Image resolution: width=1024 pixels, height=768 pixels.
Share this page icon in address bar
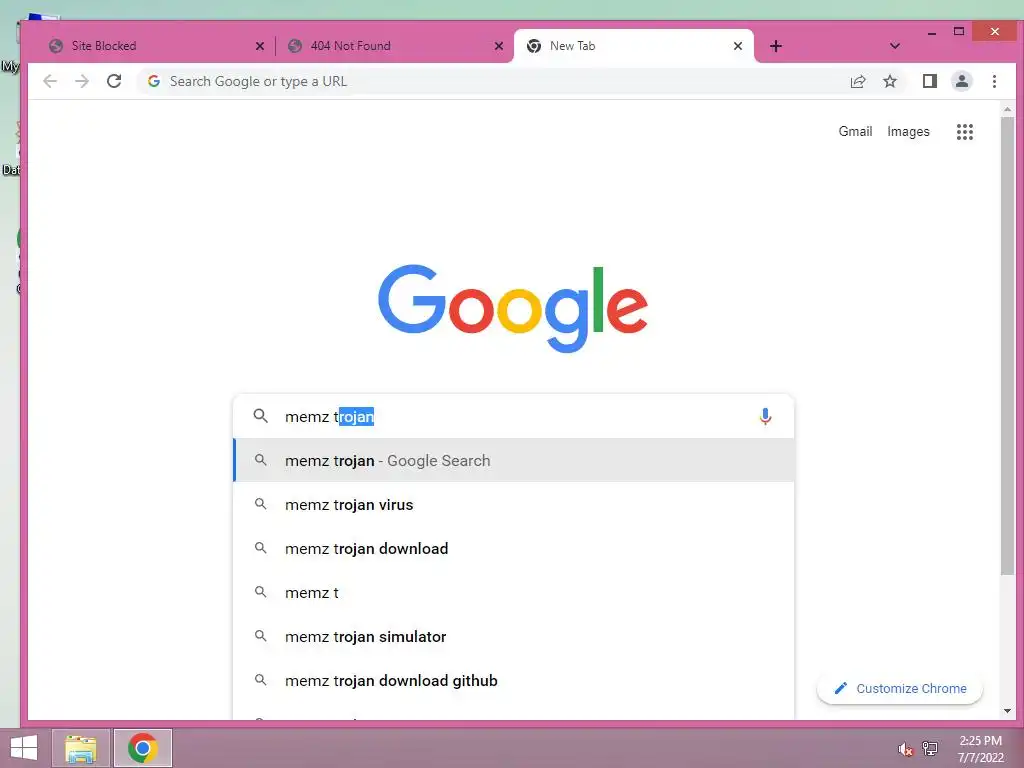pos(857,81)
